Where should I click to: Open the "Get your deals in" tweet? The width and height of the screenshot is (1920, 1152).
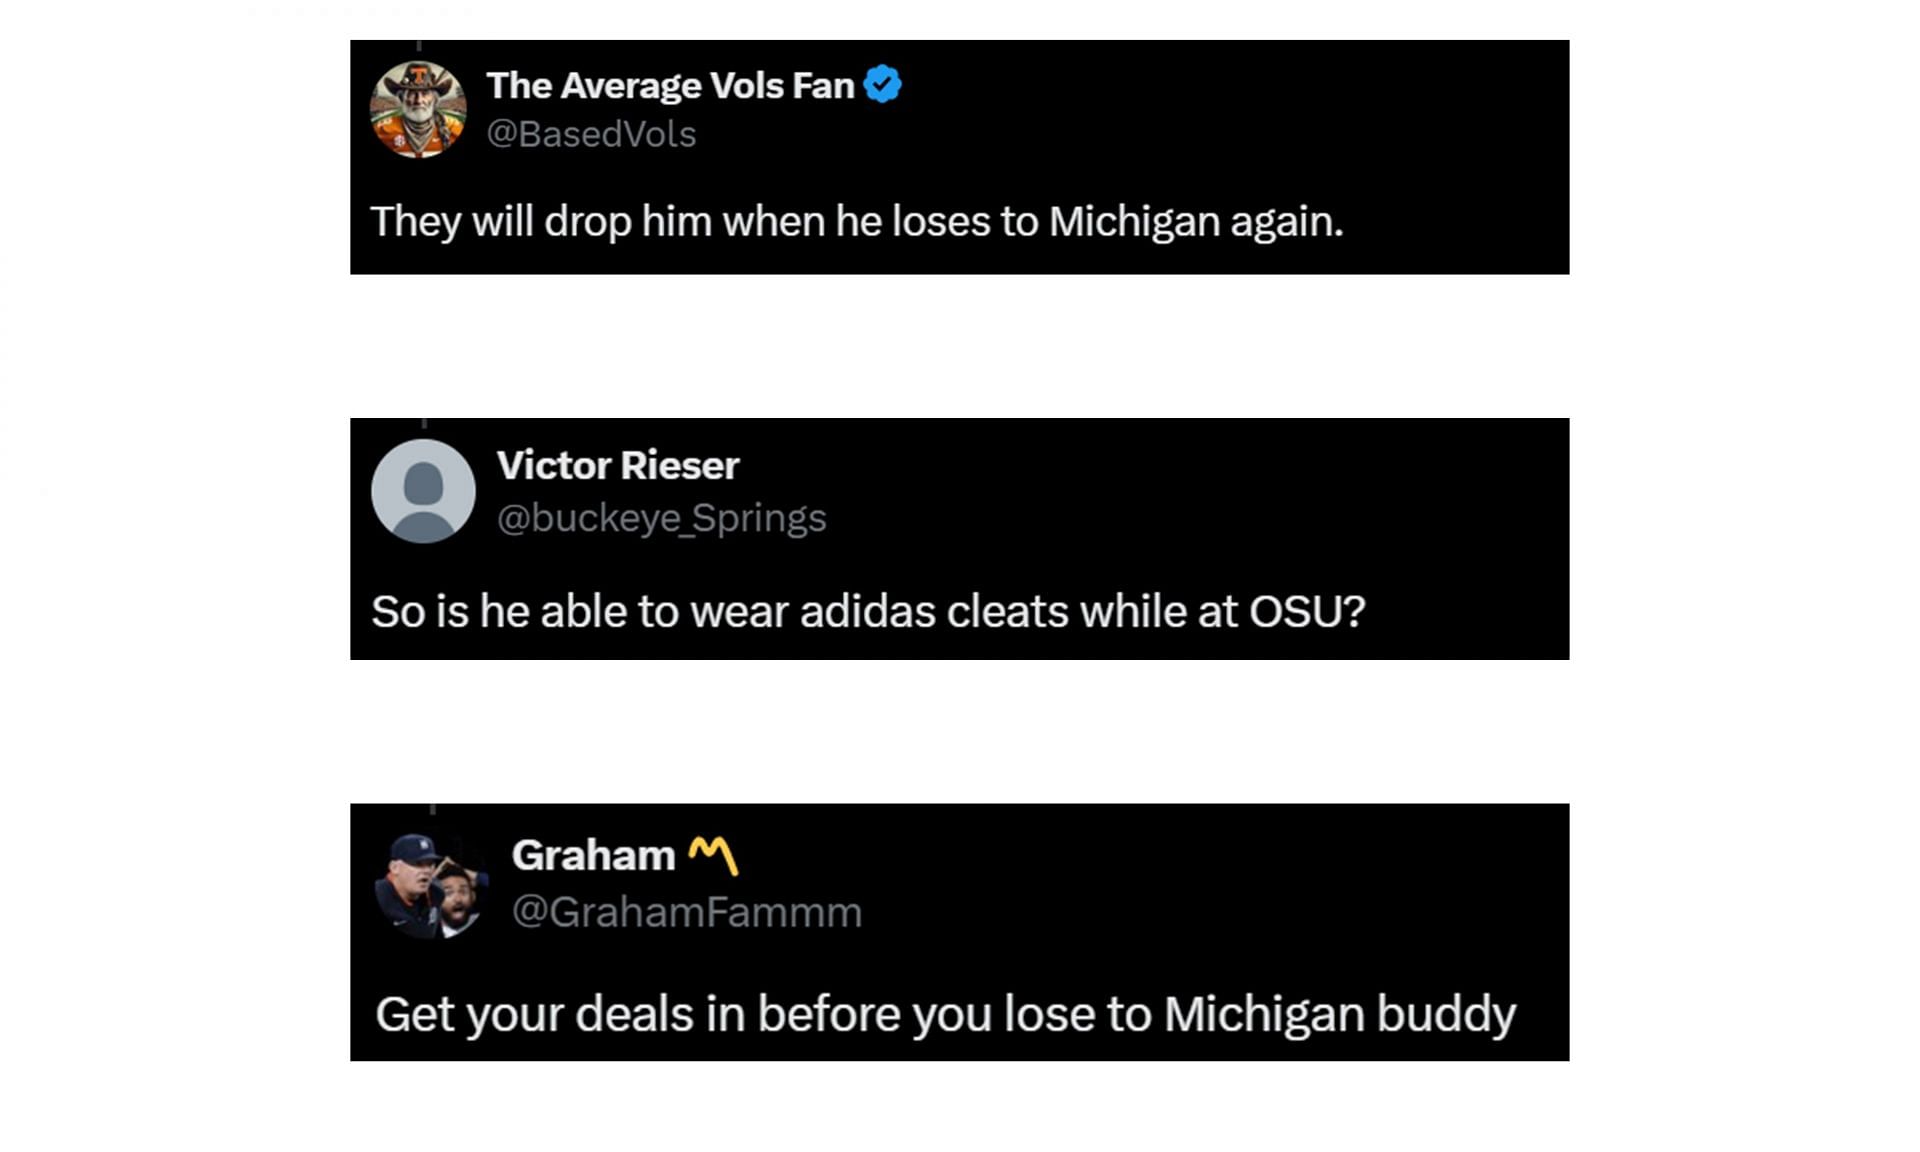point(945,1014)
